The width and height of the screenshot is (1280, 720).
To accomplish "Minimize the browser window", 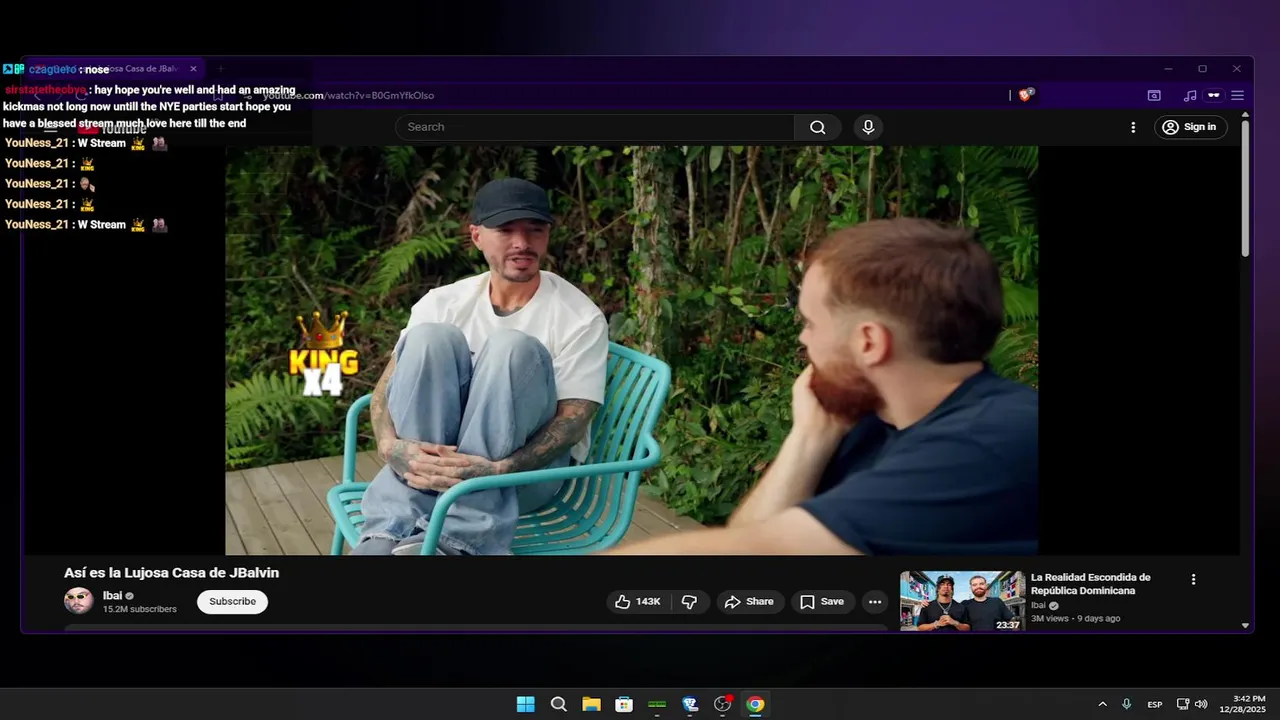I will click(x=1168, y=69).
